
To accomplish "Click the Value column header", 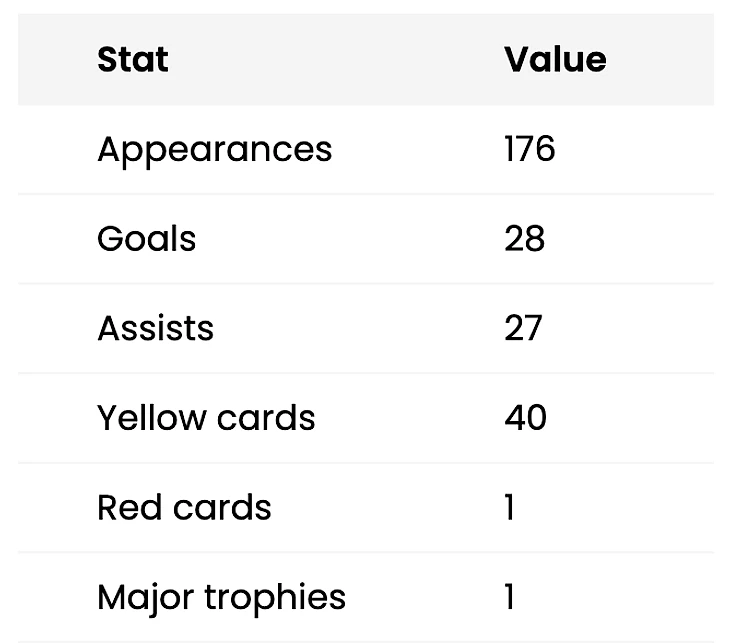I will click(x=555, y=60).
